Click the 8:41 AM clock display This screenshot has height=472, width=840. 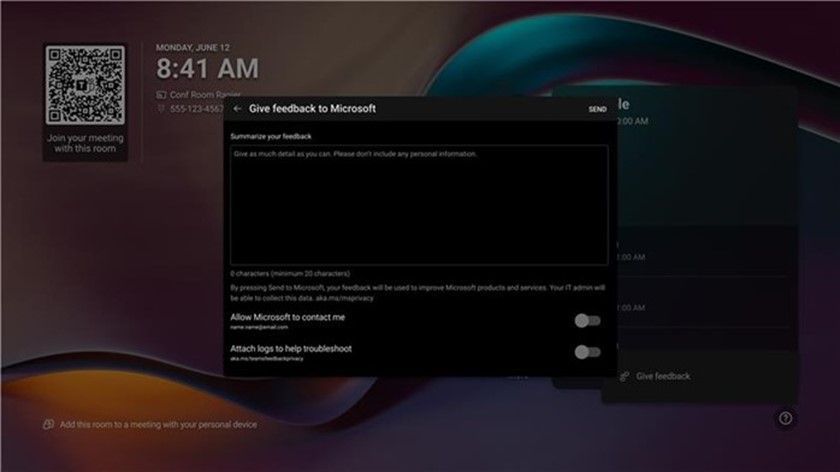[207, 69]
